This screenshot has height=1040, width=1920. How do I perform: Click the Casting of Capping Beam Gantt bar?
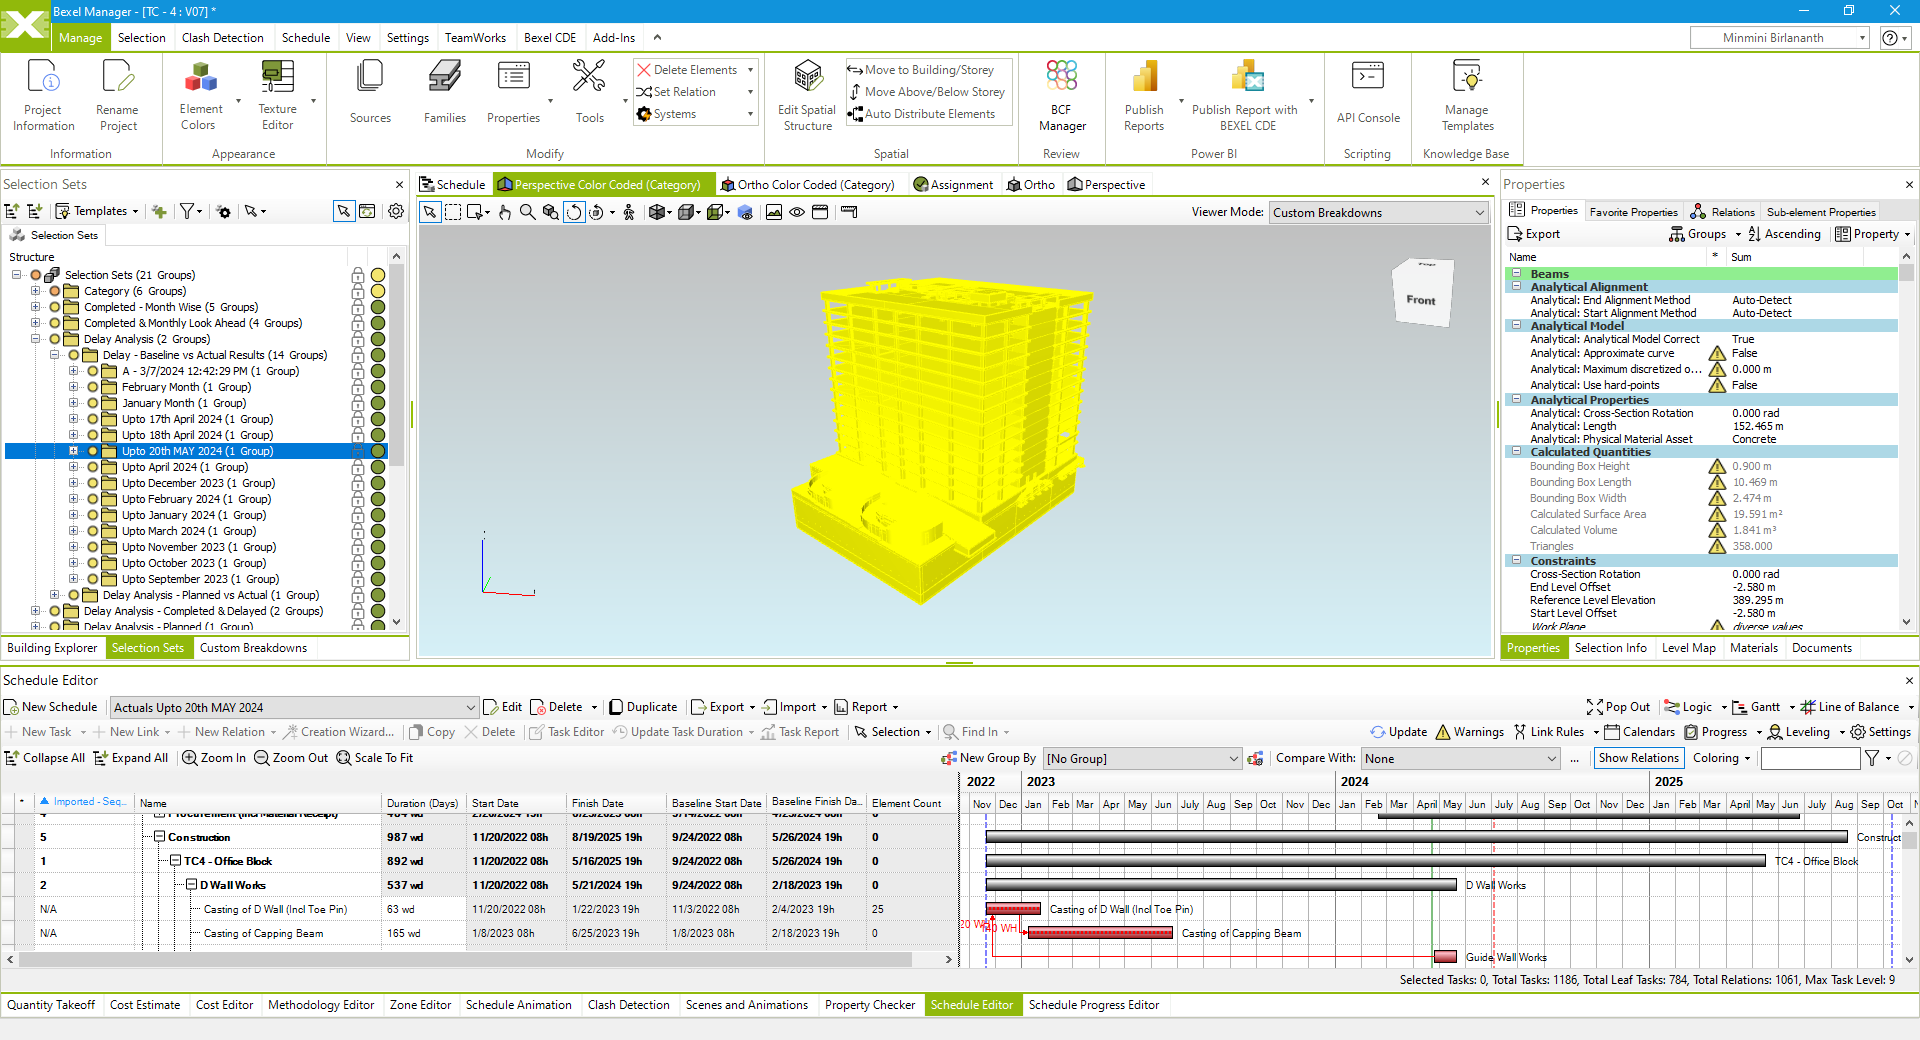point(1100,933)
